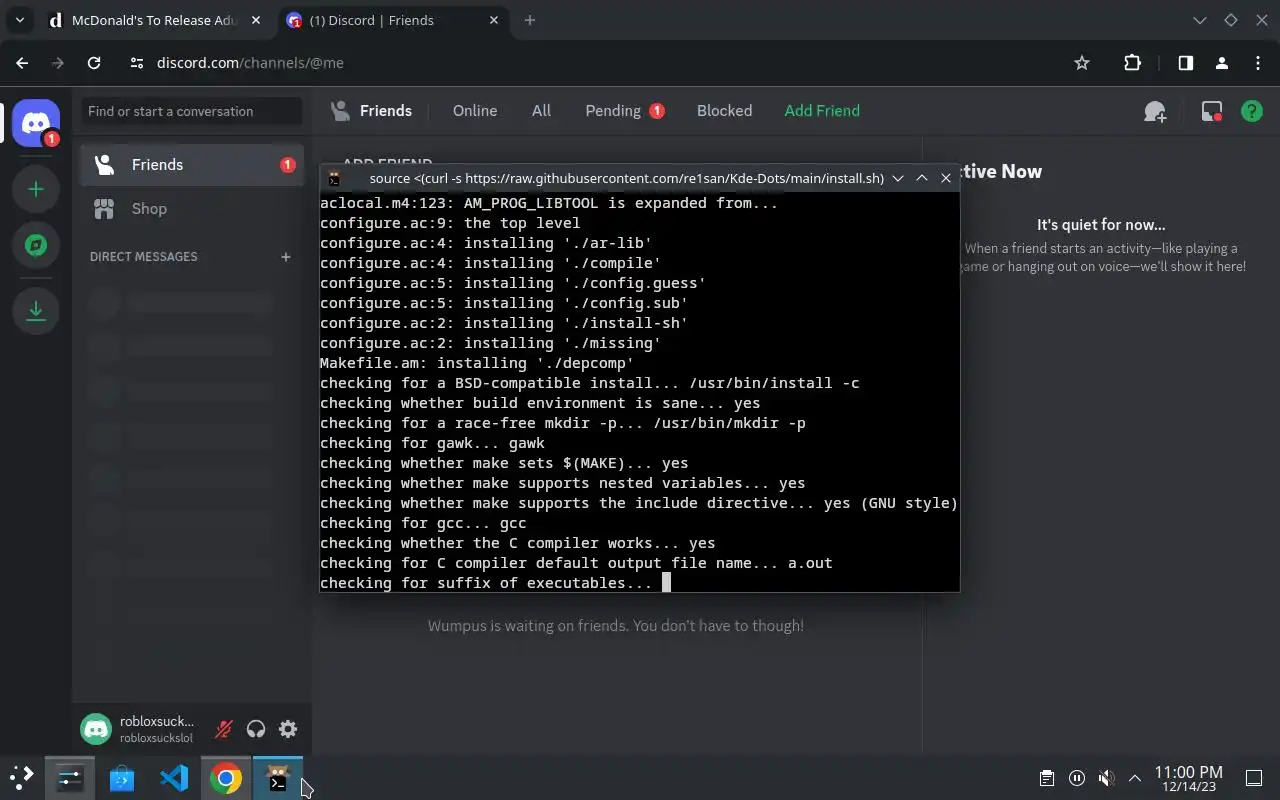Open Chrome extensions puzzle icon
This screenshot has width=1280, height=800.
coord(1132,63)
